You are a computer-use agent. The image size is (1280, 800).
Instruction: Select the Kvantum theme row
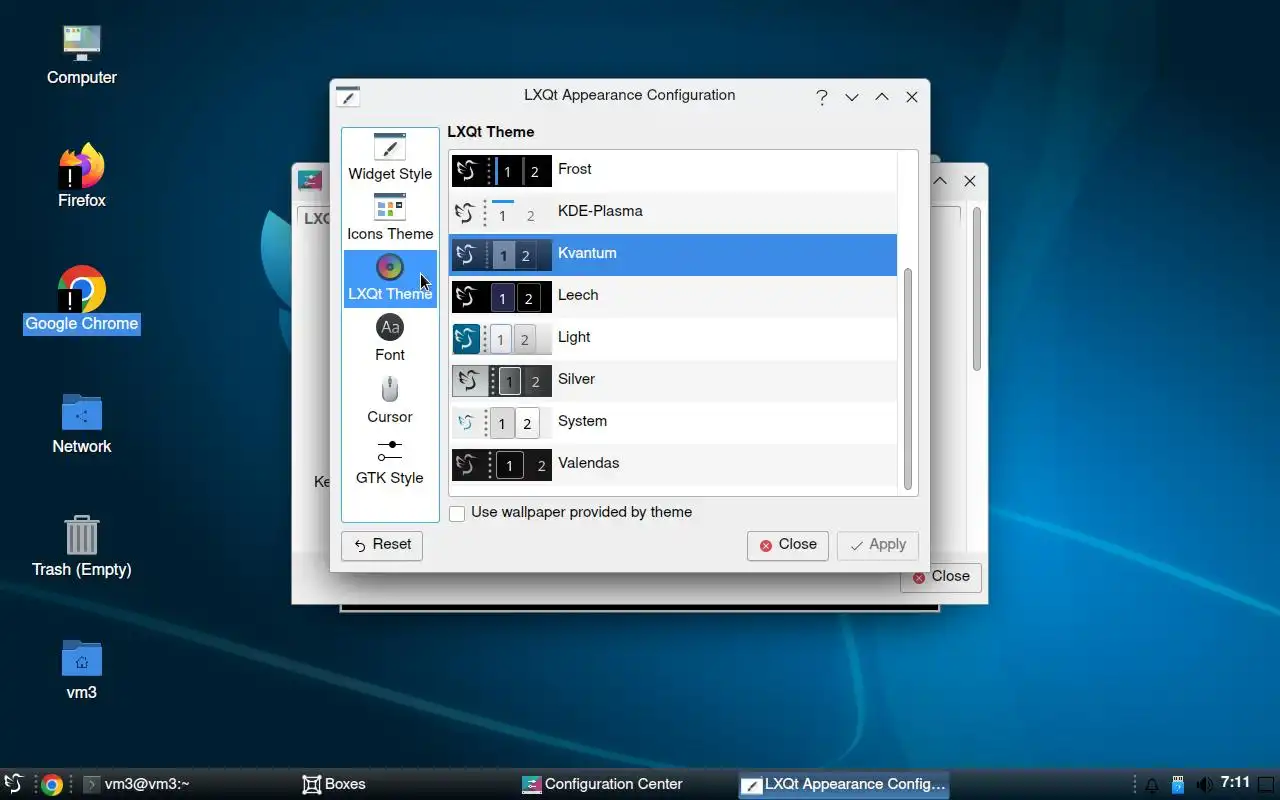click(673, 254)
